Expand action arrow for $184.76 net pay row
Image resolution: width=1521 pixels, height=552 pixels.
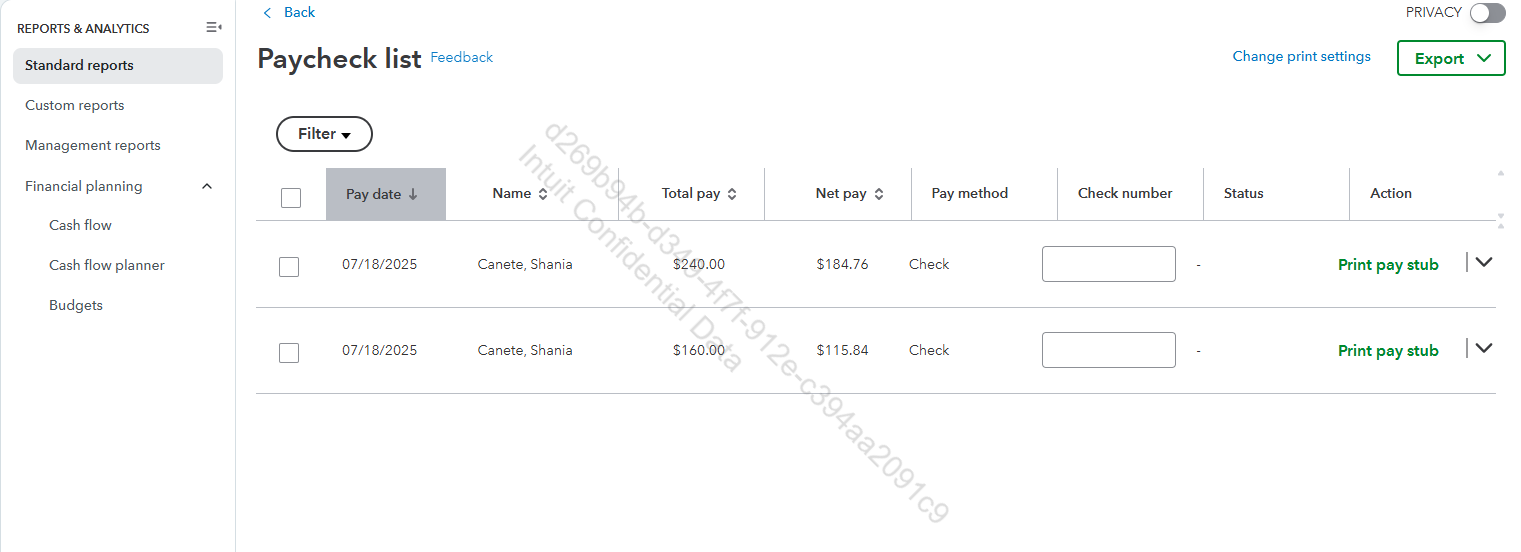1484,262
